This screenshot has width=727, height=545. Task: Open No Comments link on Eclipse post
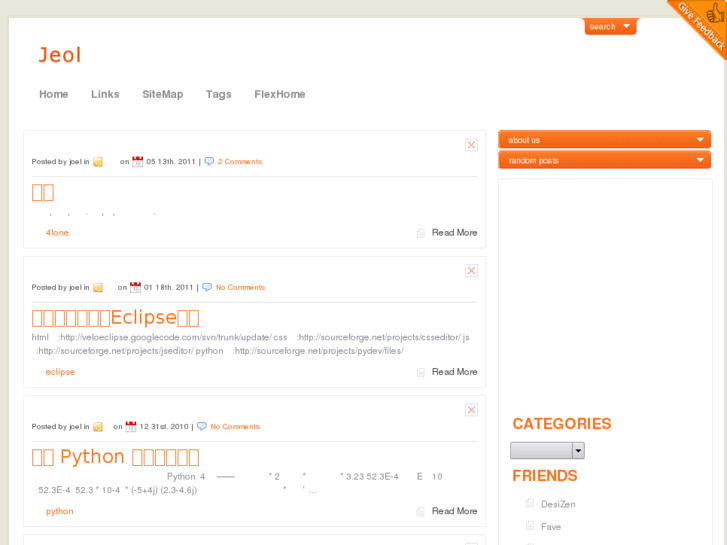[x=240, y=287]
